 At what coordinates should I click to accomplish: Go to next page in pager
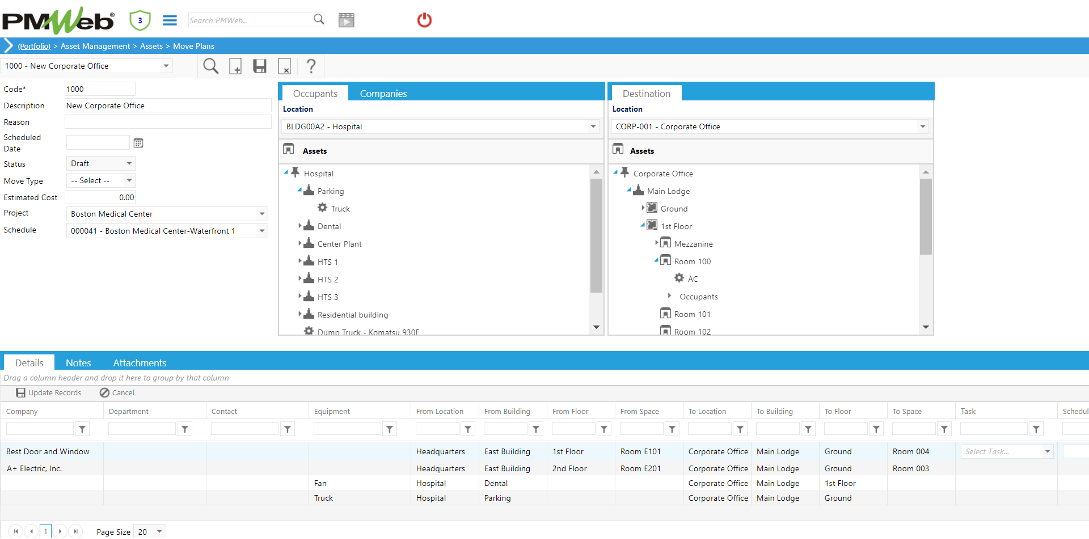point(61,531)
